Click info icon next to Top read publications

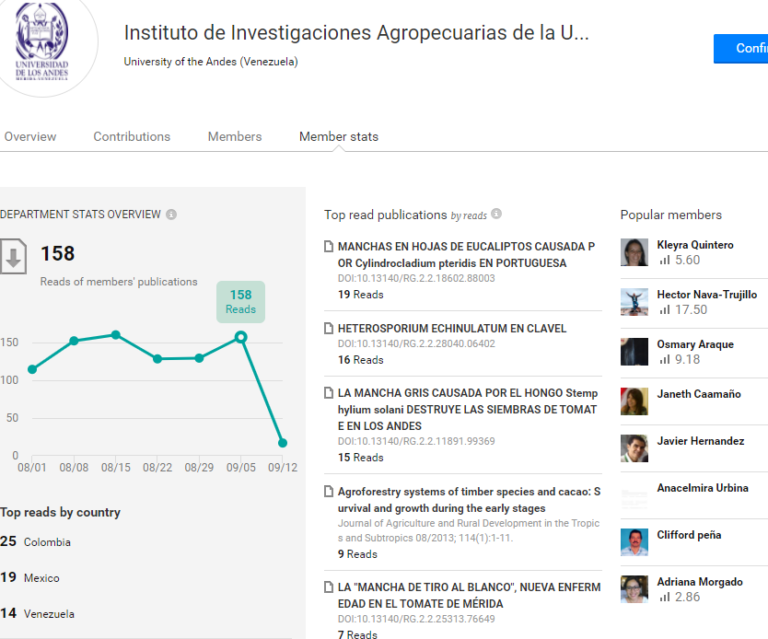pos(496,213)
